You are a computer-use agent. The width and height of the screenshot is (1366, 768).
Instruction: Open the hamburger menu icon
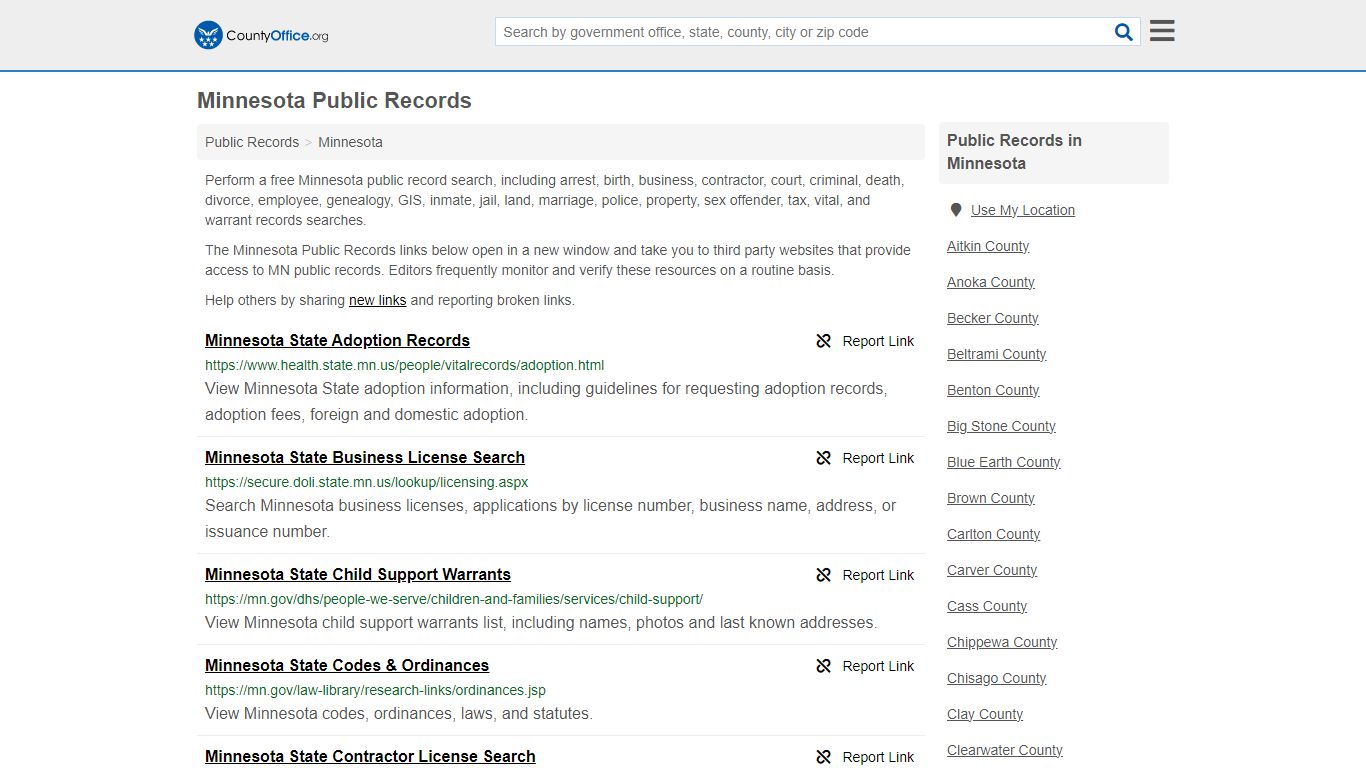pyautogui.click(x=1162, y=31)
